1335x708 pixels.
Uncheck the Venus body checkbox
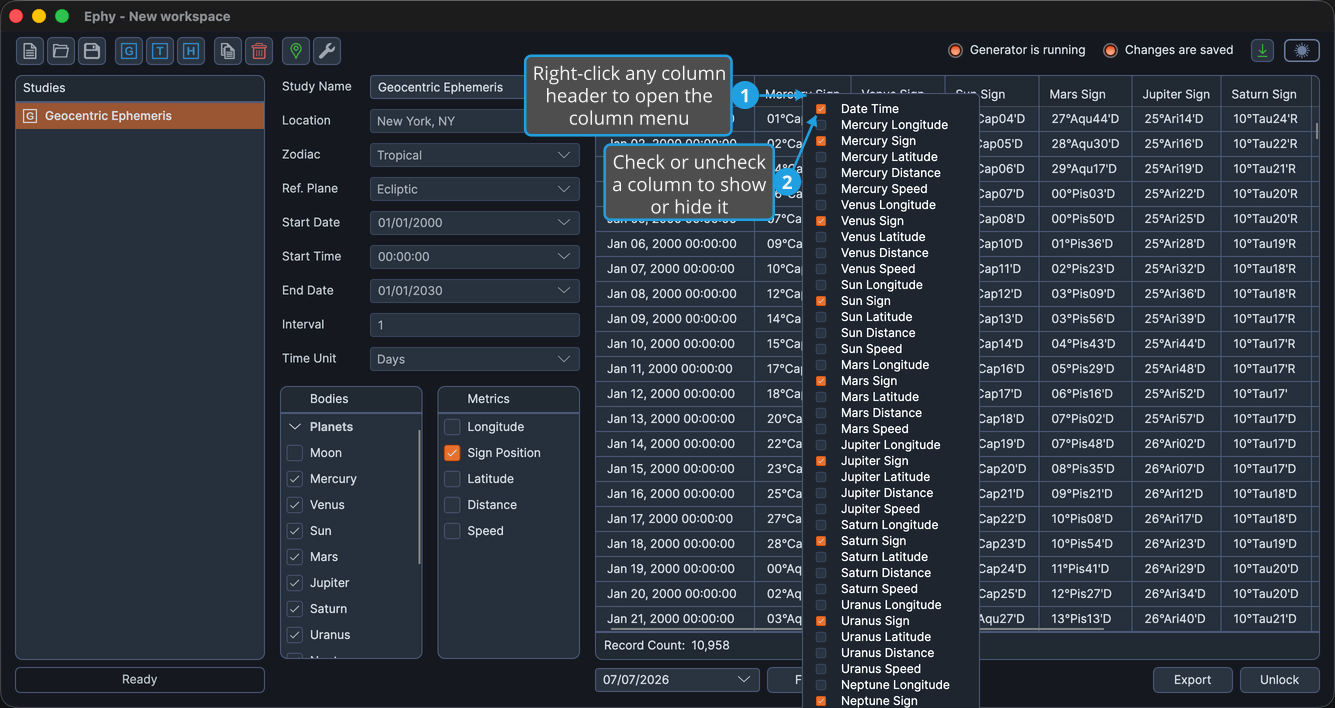coord(295,505)
